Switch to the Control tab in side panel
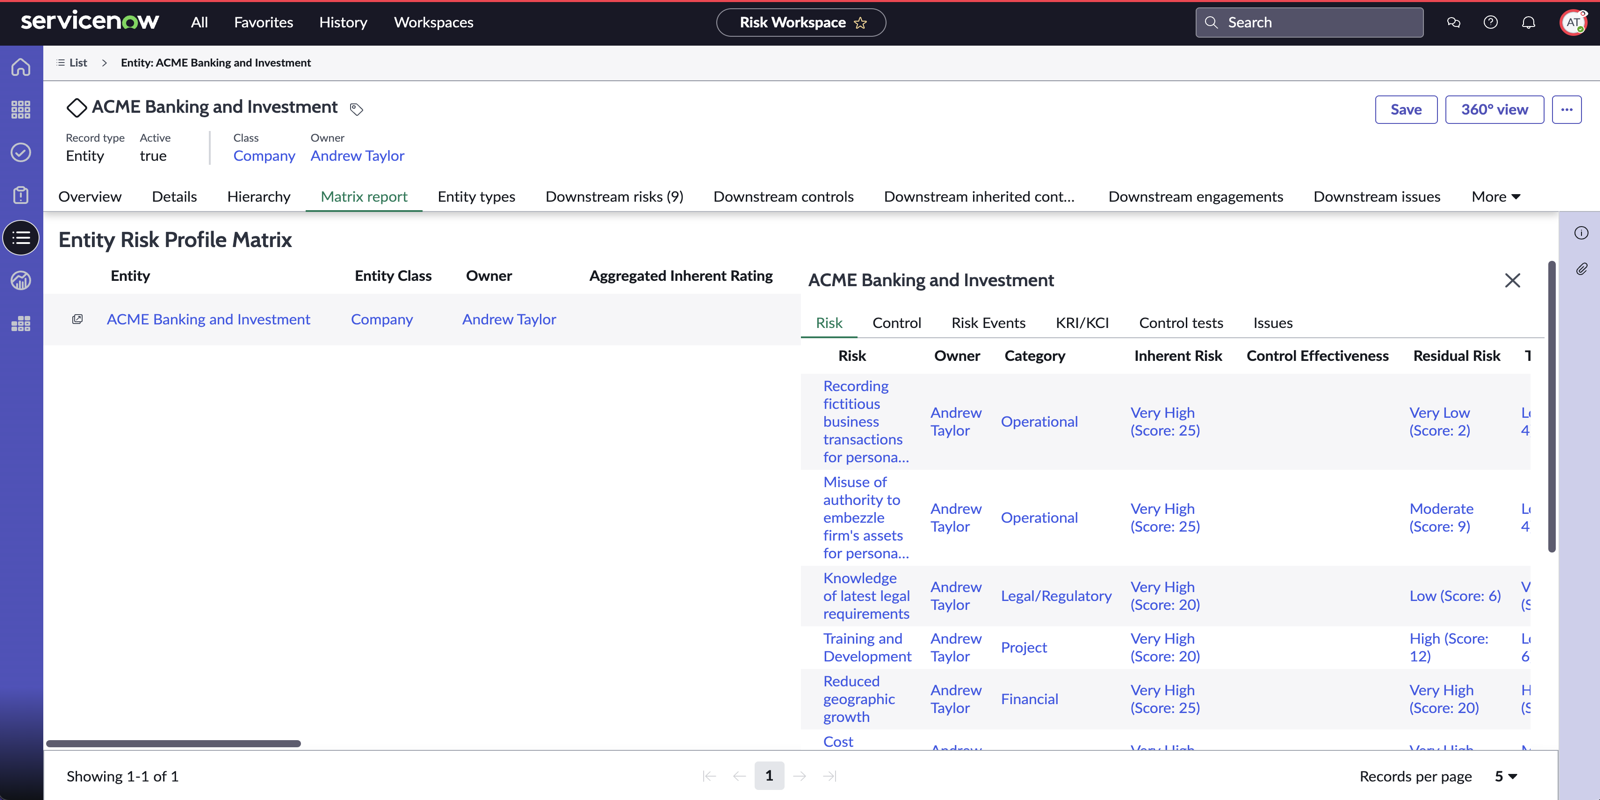The image size is (1600, 800). pyautogui.click(x=897, y=323)
